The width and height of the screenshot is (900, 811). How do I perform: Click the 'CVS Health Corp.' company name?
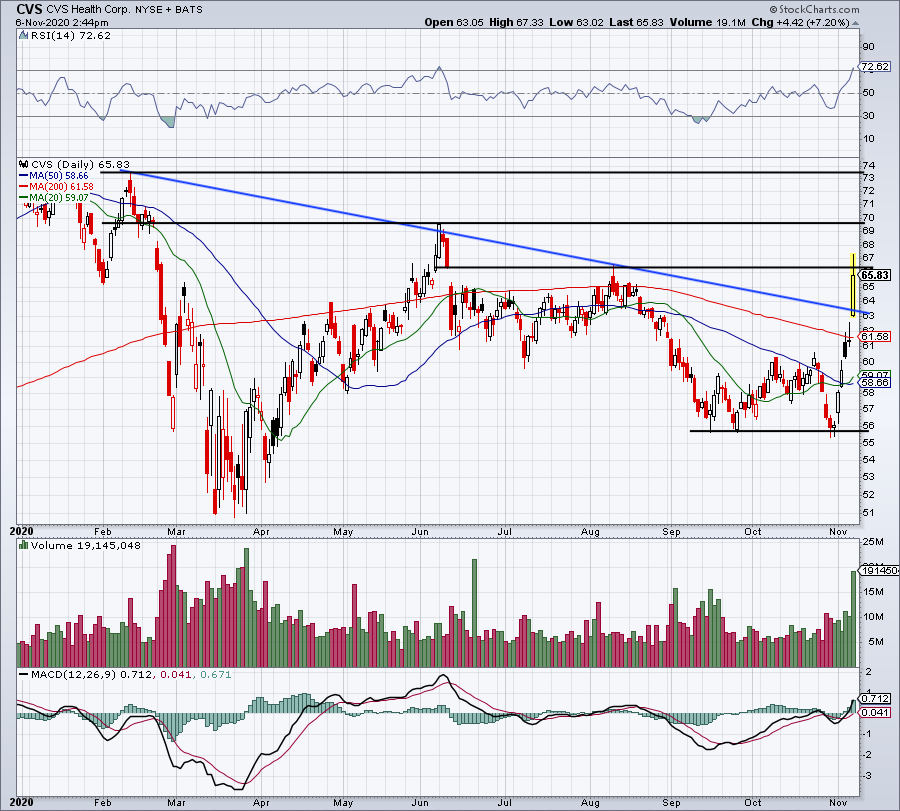[x=88, y=9]
